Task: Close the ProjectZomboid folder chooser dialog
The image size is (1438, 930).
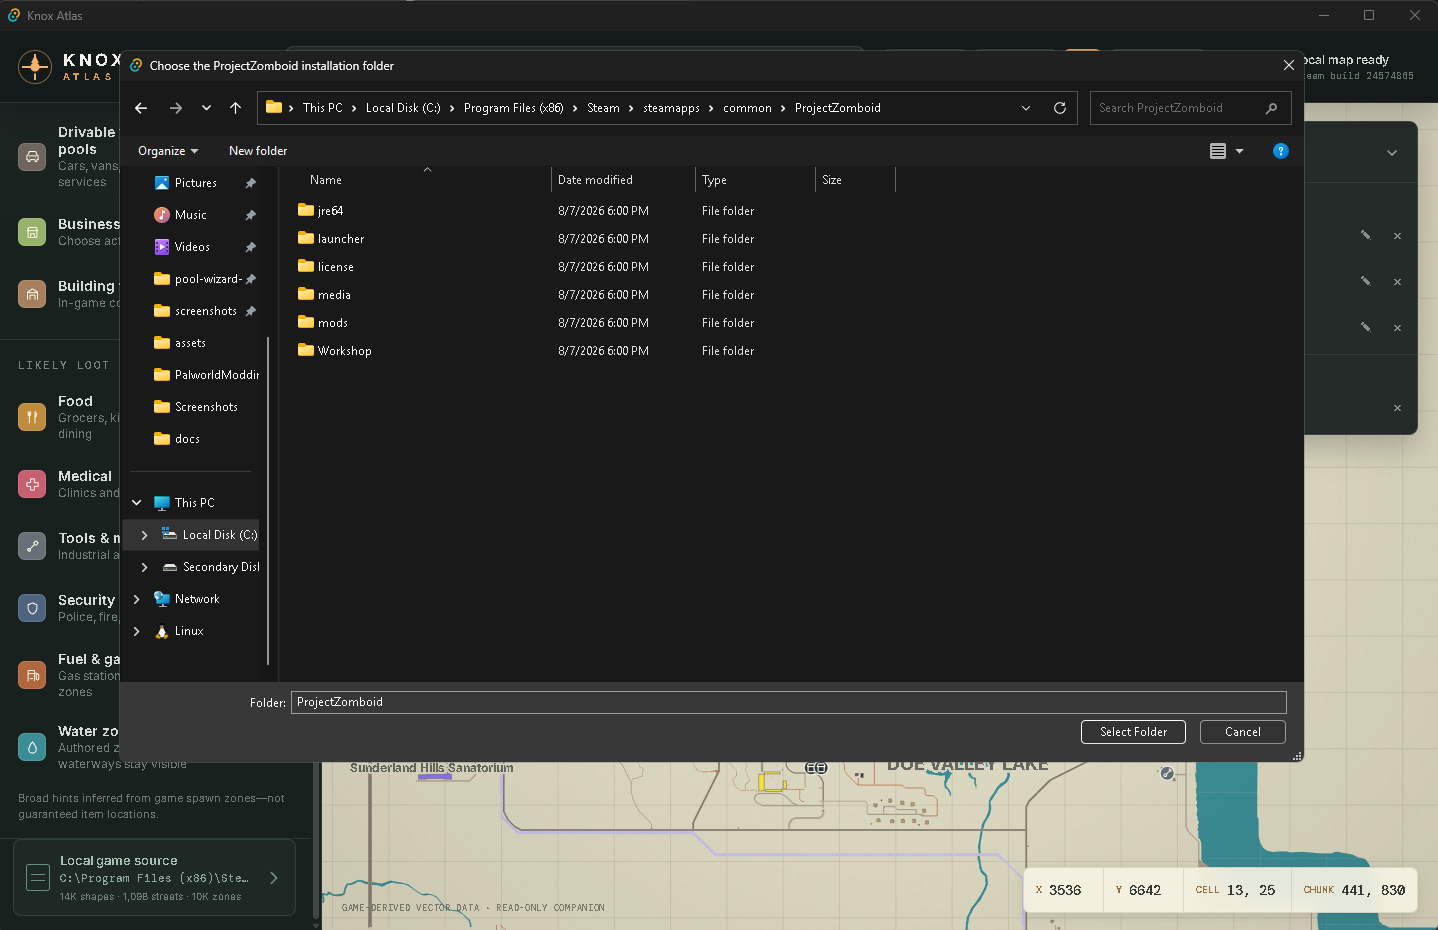Action: tap(1288, 65)
